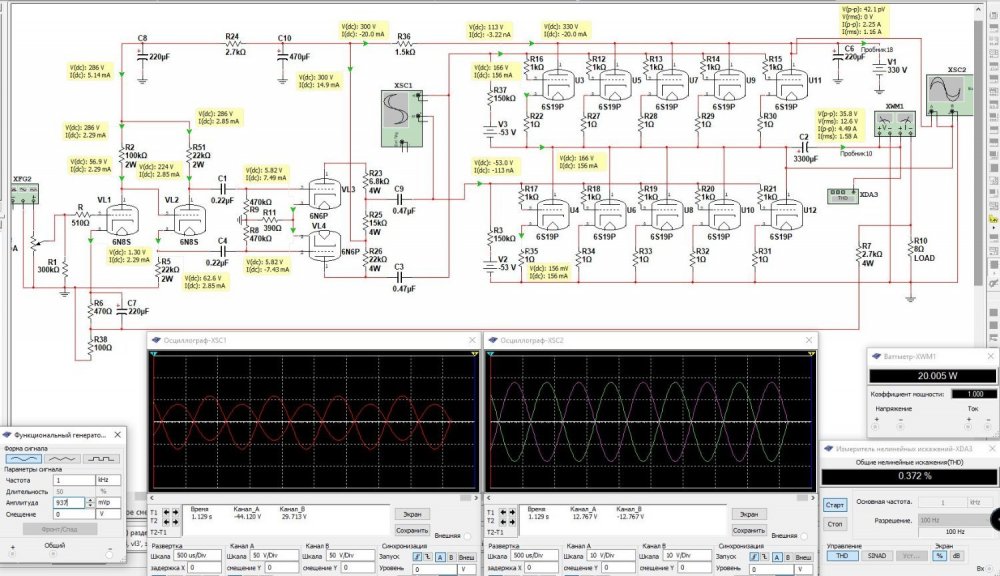Click Сохранить button in XSC1 oscilloscope
The width and height of the screenshot is (1000, 576).
412,530
